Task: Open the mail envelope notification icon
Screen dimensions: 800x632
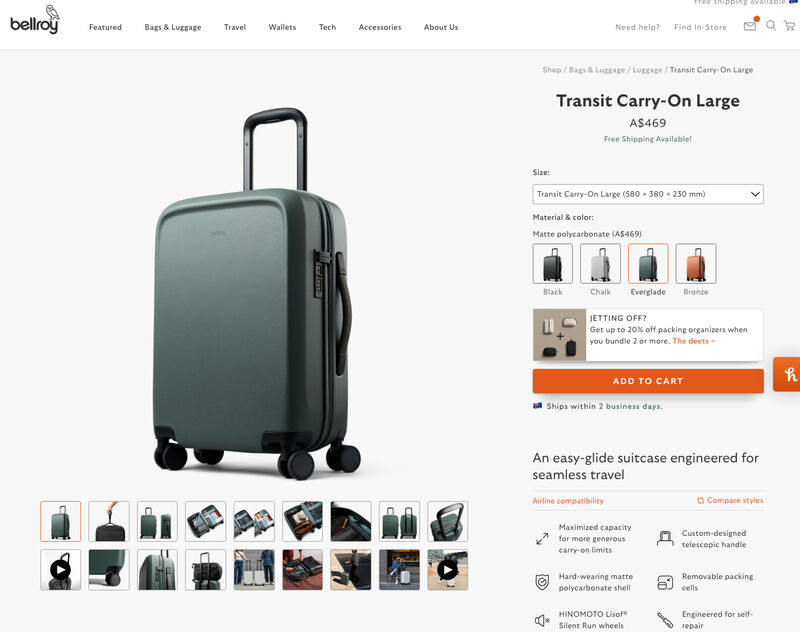Action: (750, 26)
